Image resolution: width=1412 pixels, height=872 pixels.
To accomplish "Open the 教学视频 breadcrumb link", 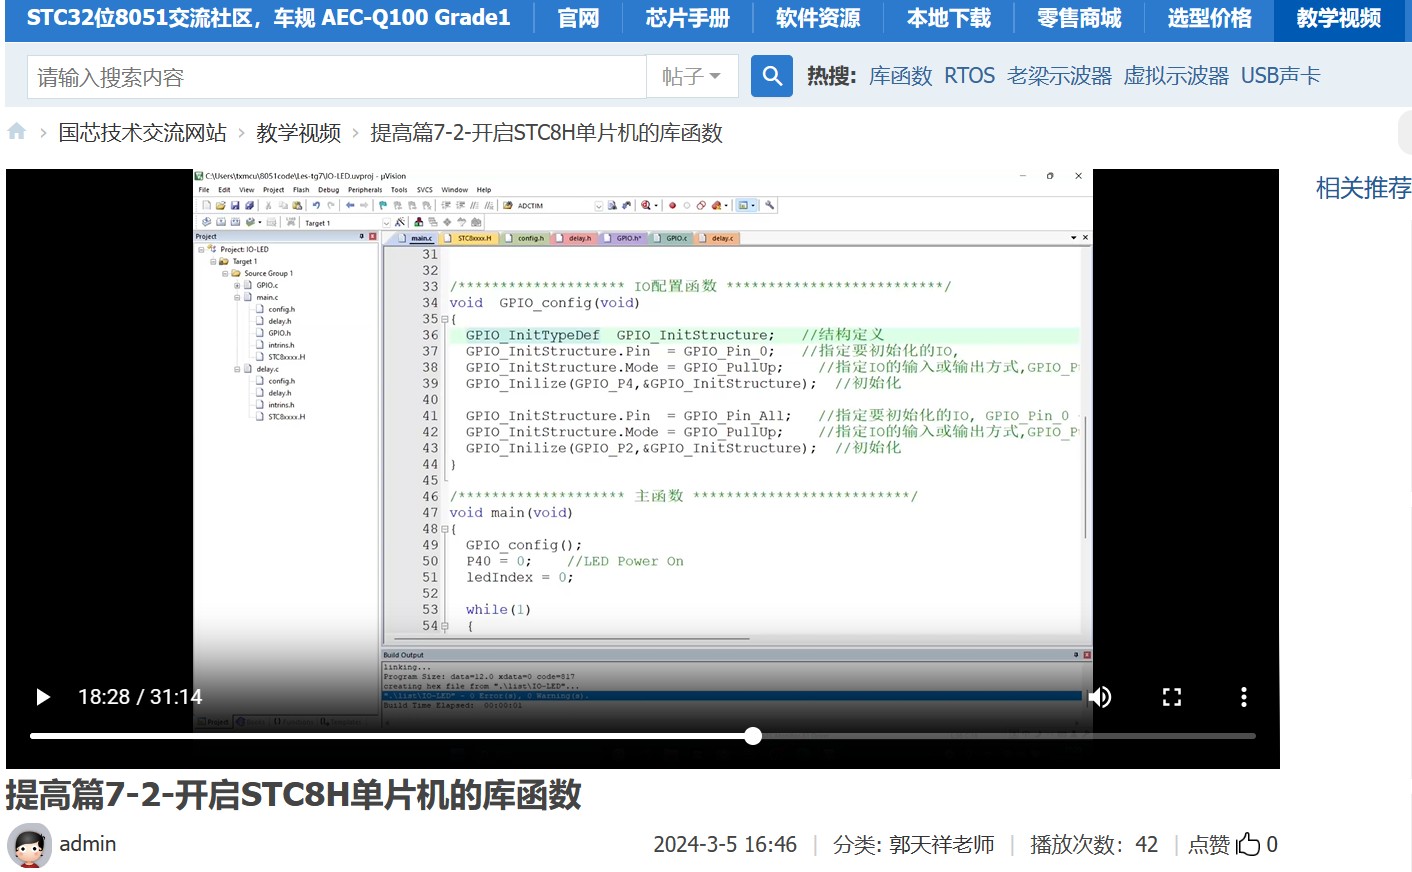I will tap(298, 133).
